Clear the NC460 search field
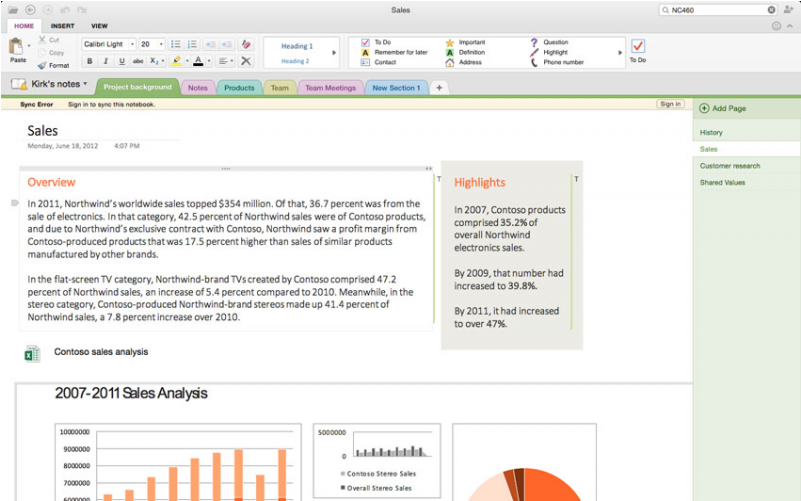 pos(771,10)
